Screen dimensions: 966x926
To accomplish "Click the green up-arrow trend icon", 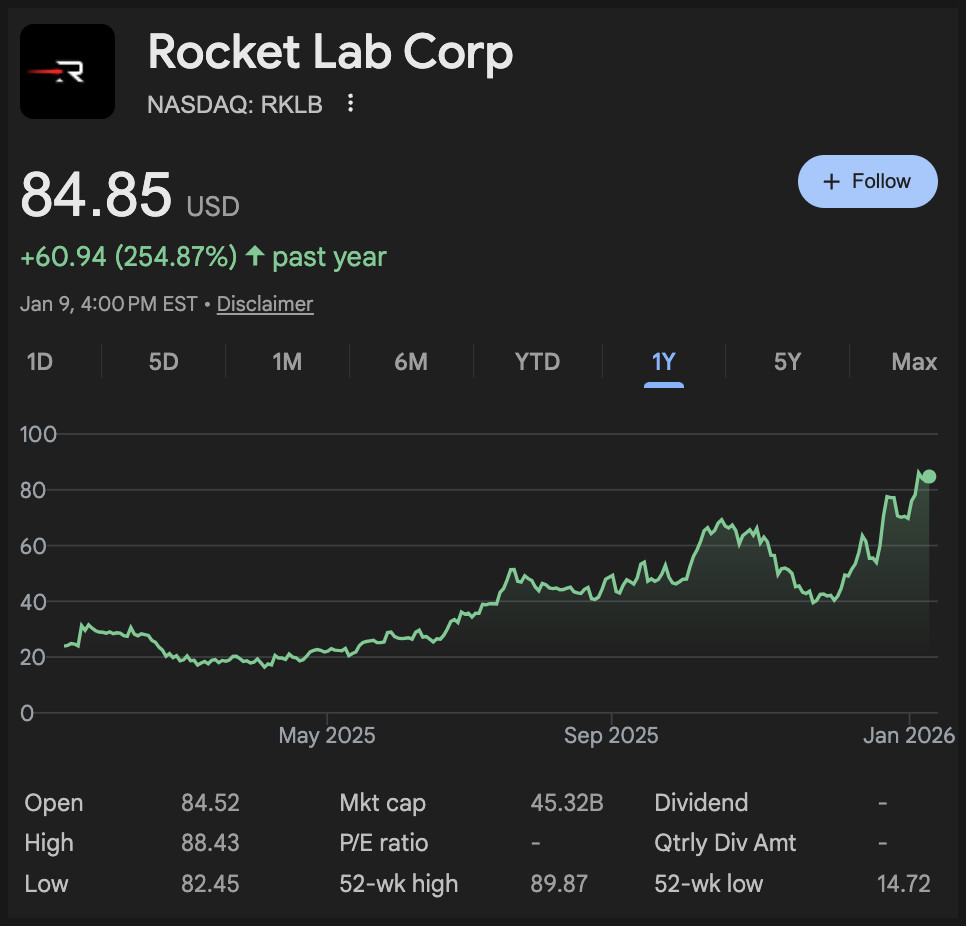I will click(x=255, y=257).
